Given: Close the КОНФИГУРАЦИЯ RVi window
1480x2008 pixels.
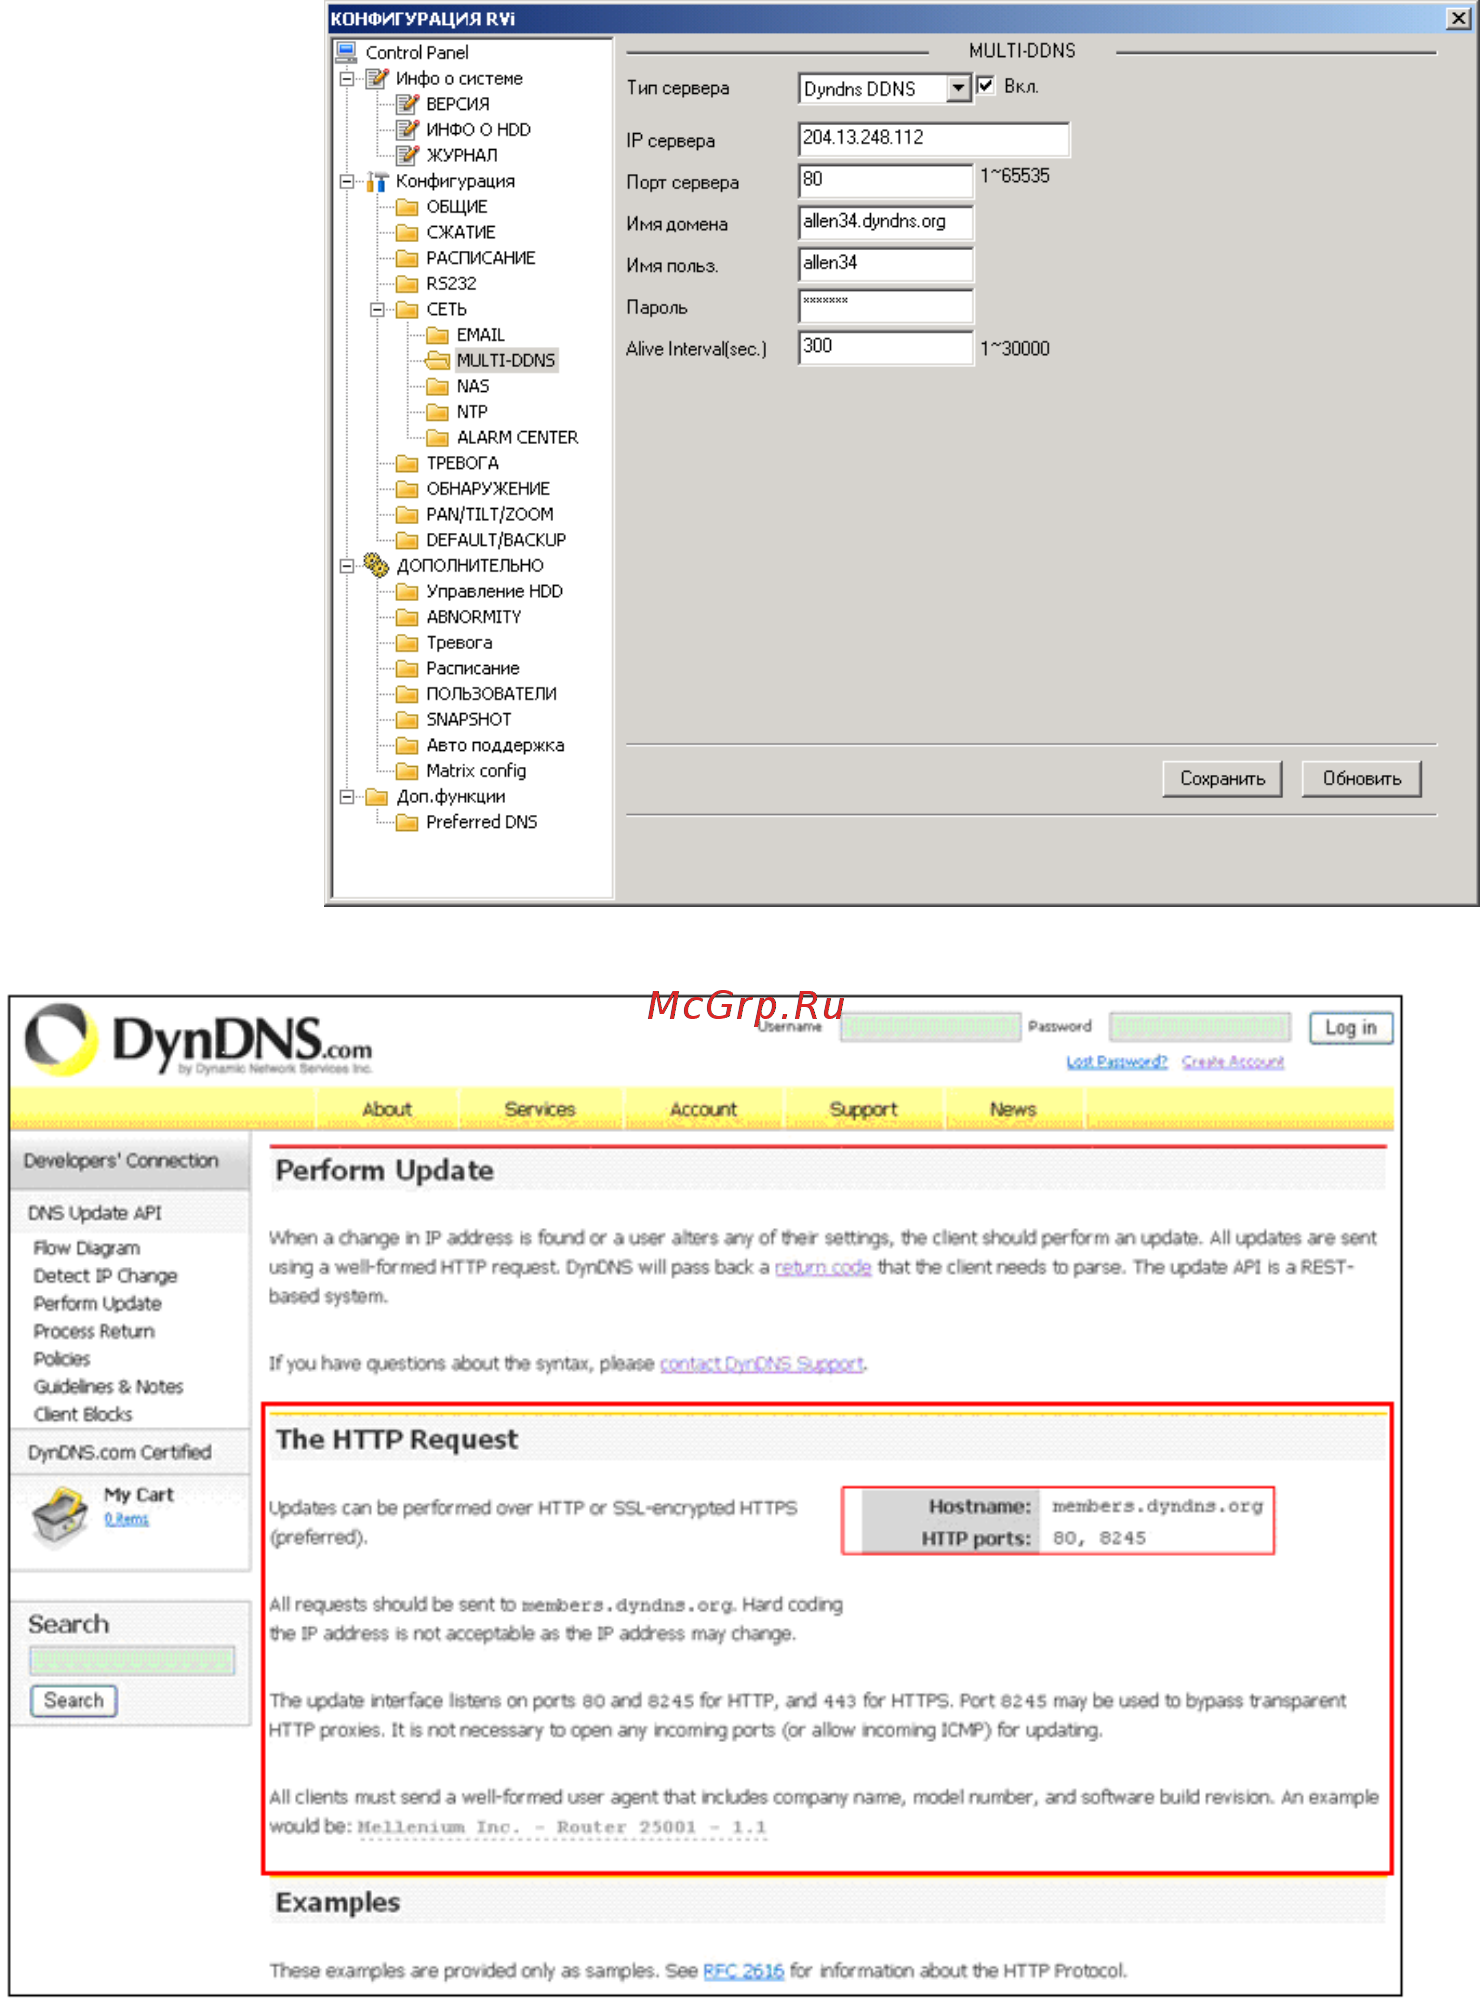Looking at the screenshot, I should 1459,18.
